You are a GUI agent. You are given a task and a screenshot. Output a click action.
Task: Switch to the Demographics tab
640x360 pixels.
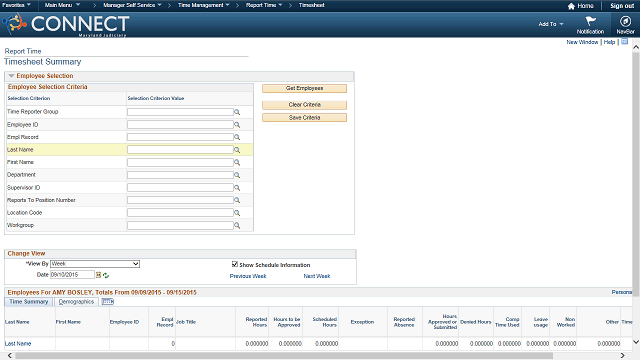[x=76, y=302]
